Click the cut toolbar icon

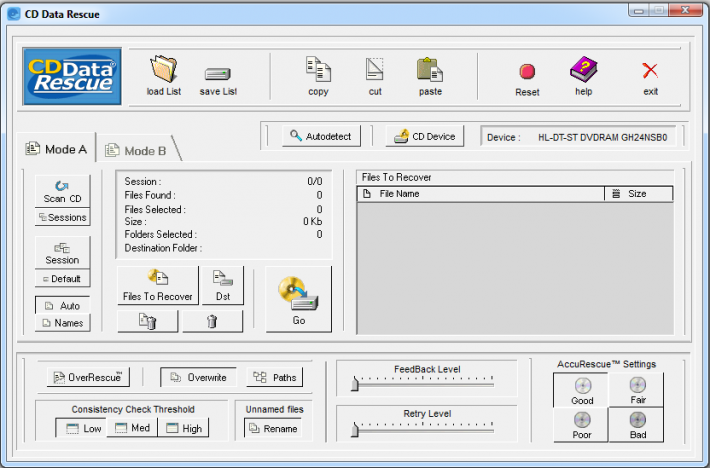[x=374, y=69]
